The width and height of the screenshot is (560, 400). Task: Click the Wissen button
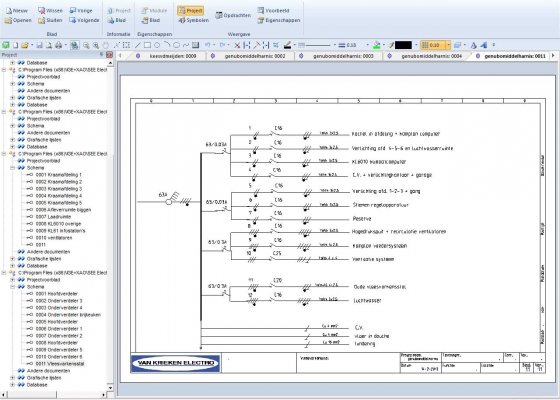[50, 11]
